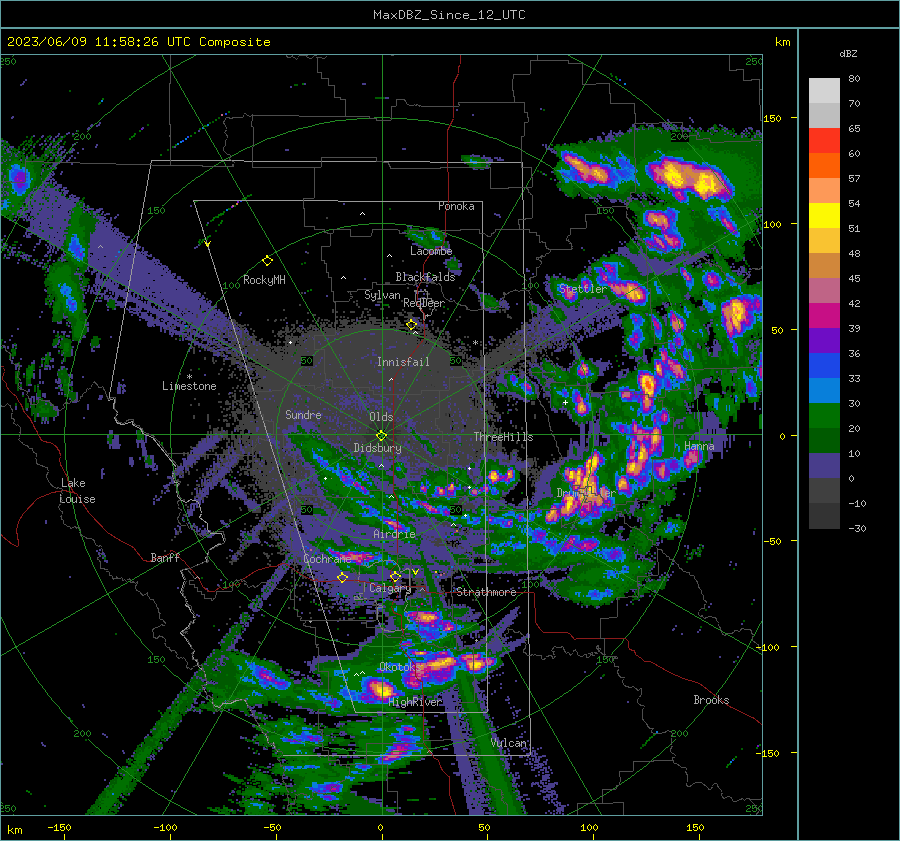
Task: Select the Brooks label
Action: tap(711, 700)
